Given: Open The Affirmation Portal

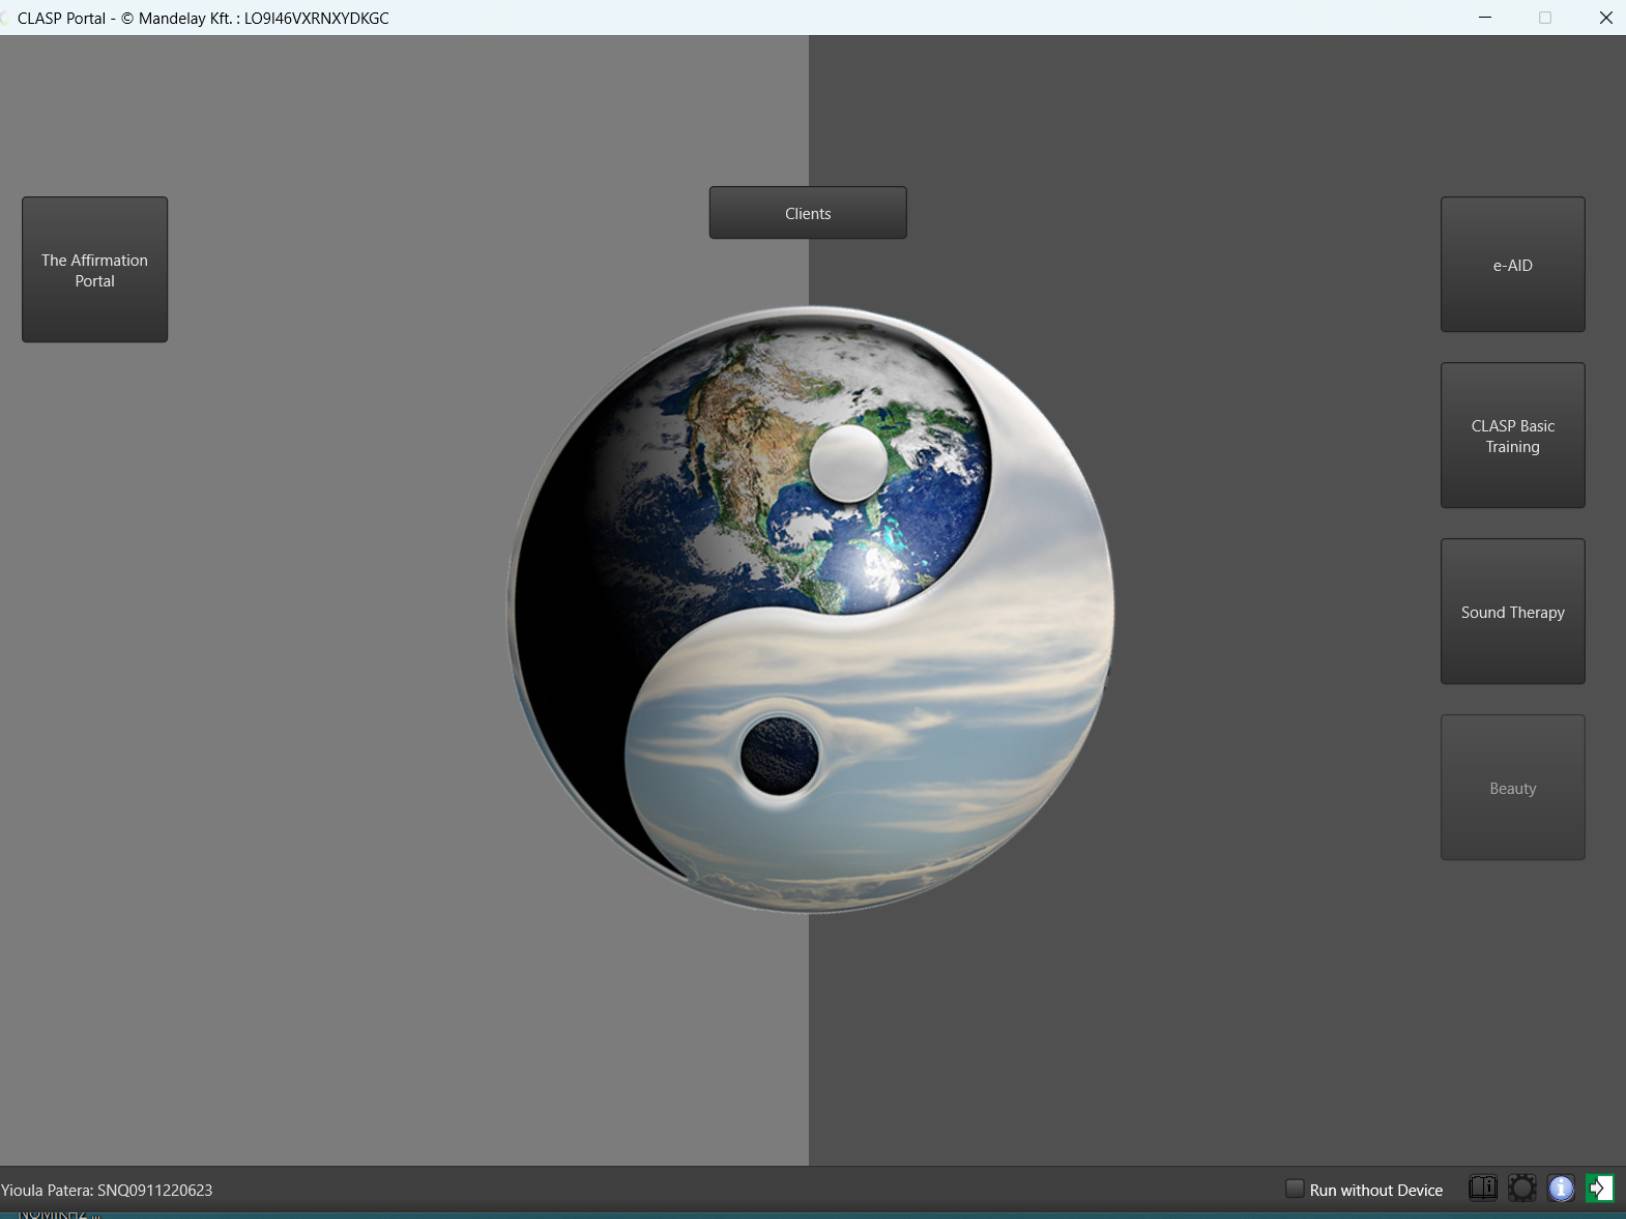Looking at the screenshot, I should pyautogui.click(x=95, y=270).
